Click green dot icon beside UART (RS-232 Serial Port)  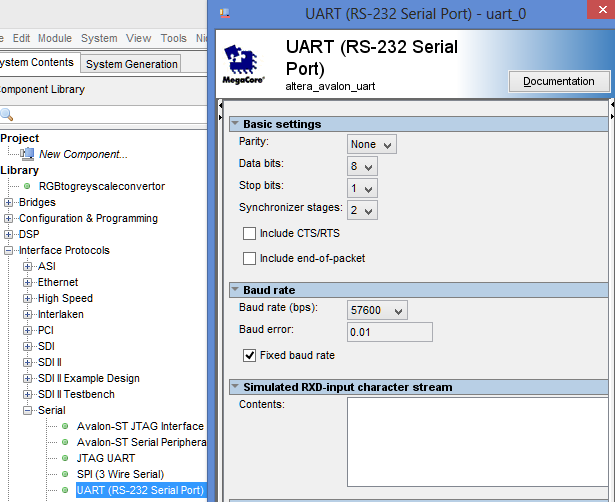point(65,490)
